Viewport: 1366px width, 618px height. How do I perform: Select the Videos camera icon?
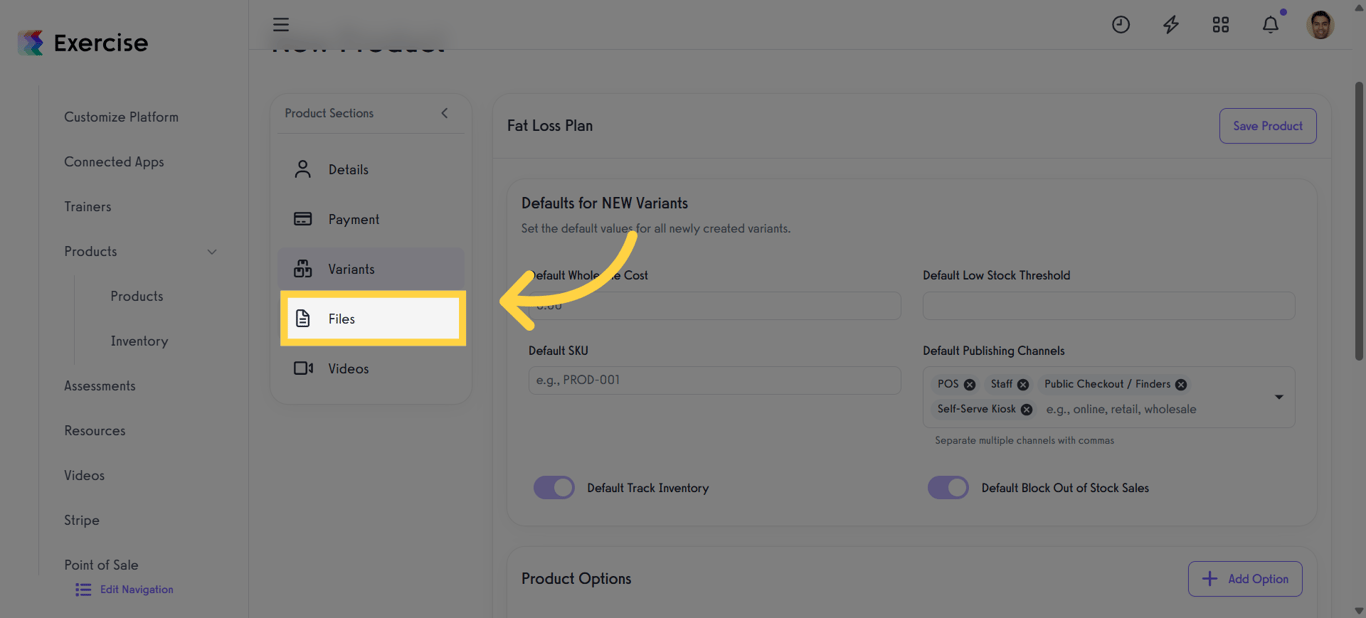click(x=303, y=368)
